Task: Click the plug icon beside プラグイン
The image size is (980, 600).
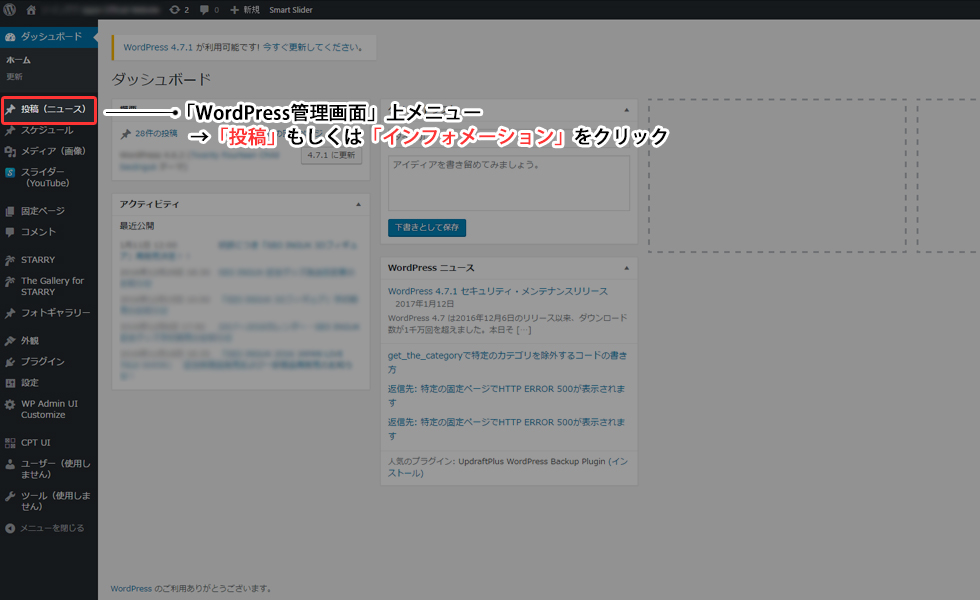Action: pyautogui.click(x=10, y=362)
